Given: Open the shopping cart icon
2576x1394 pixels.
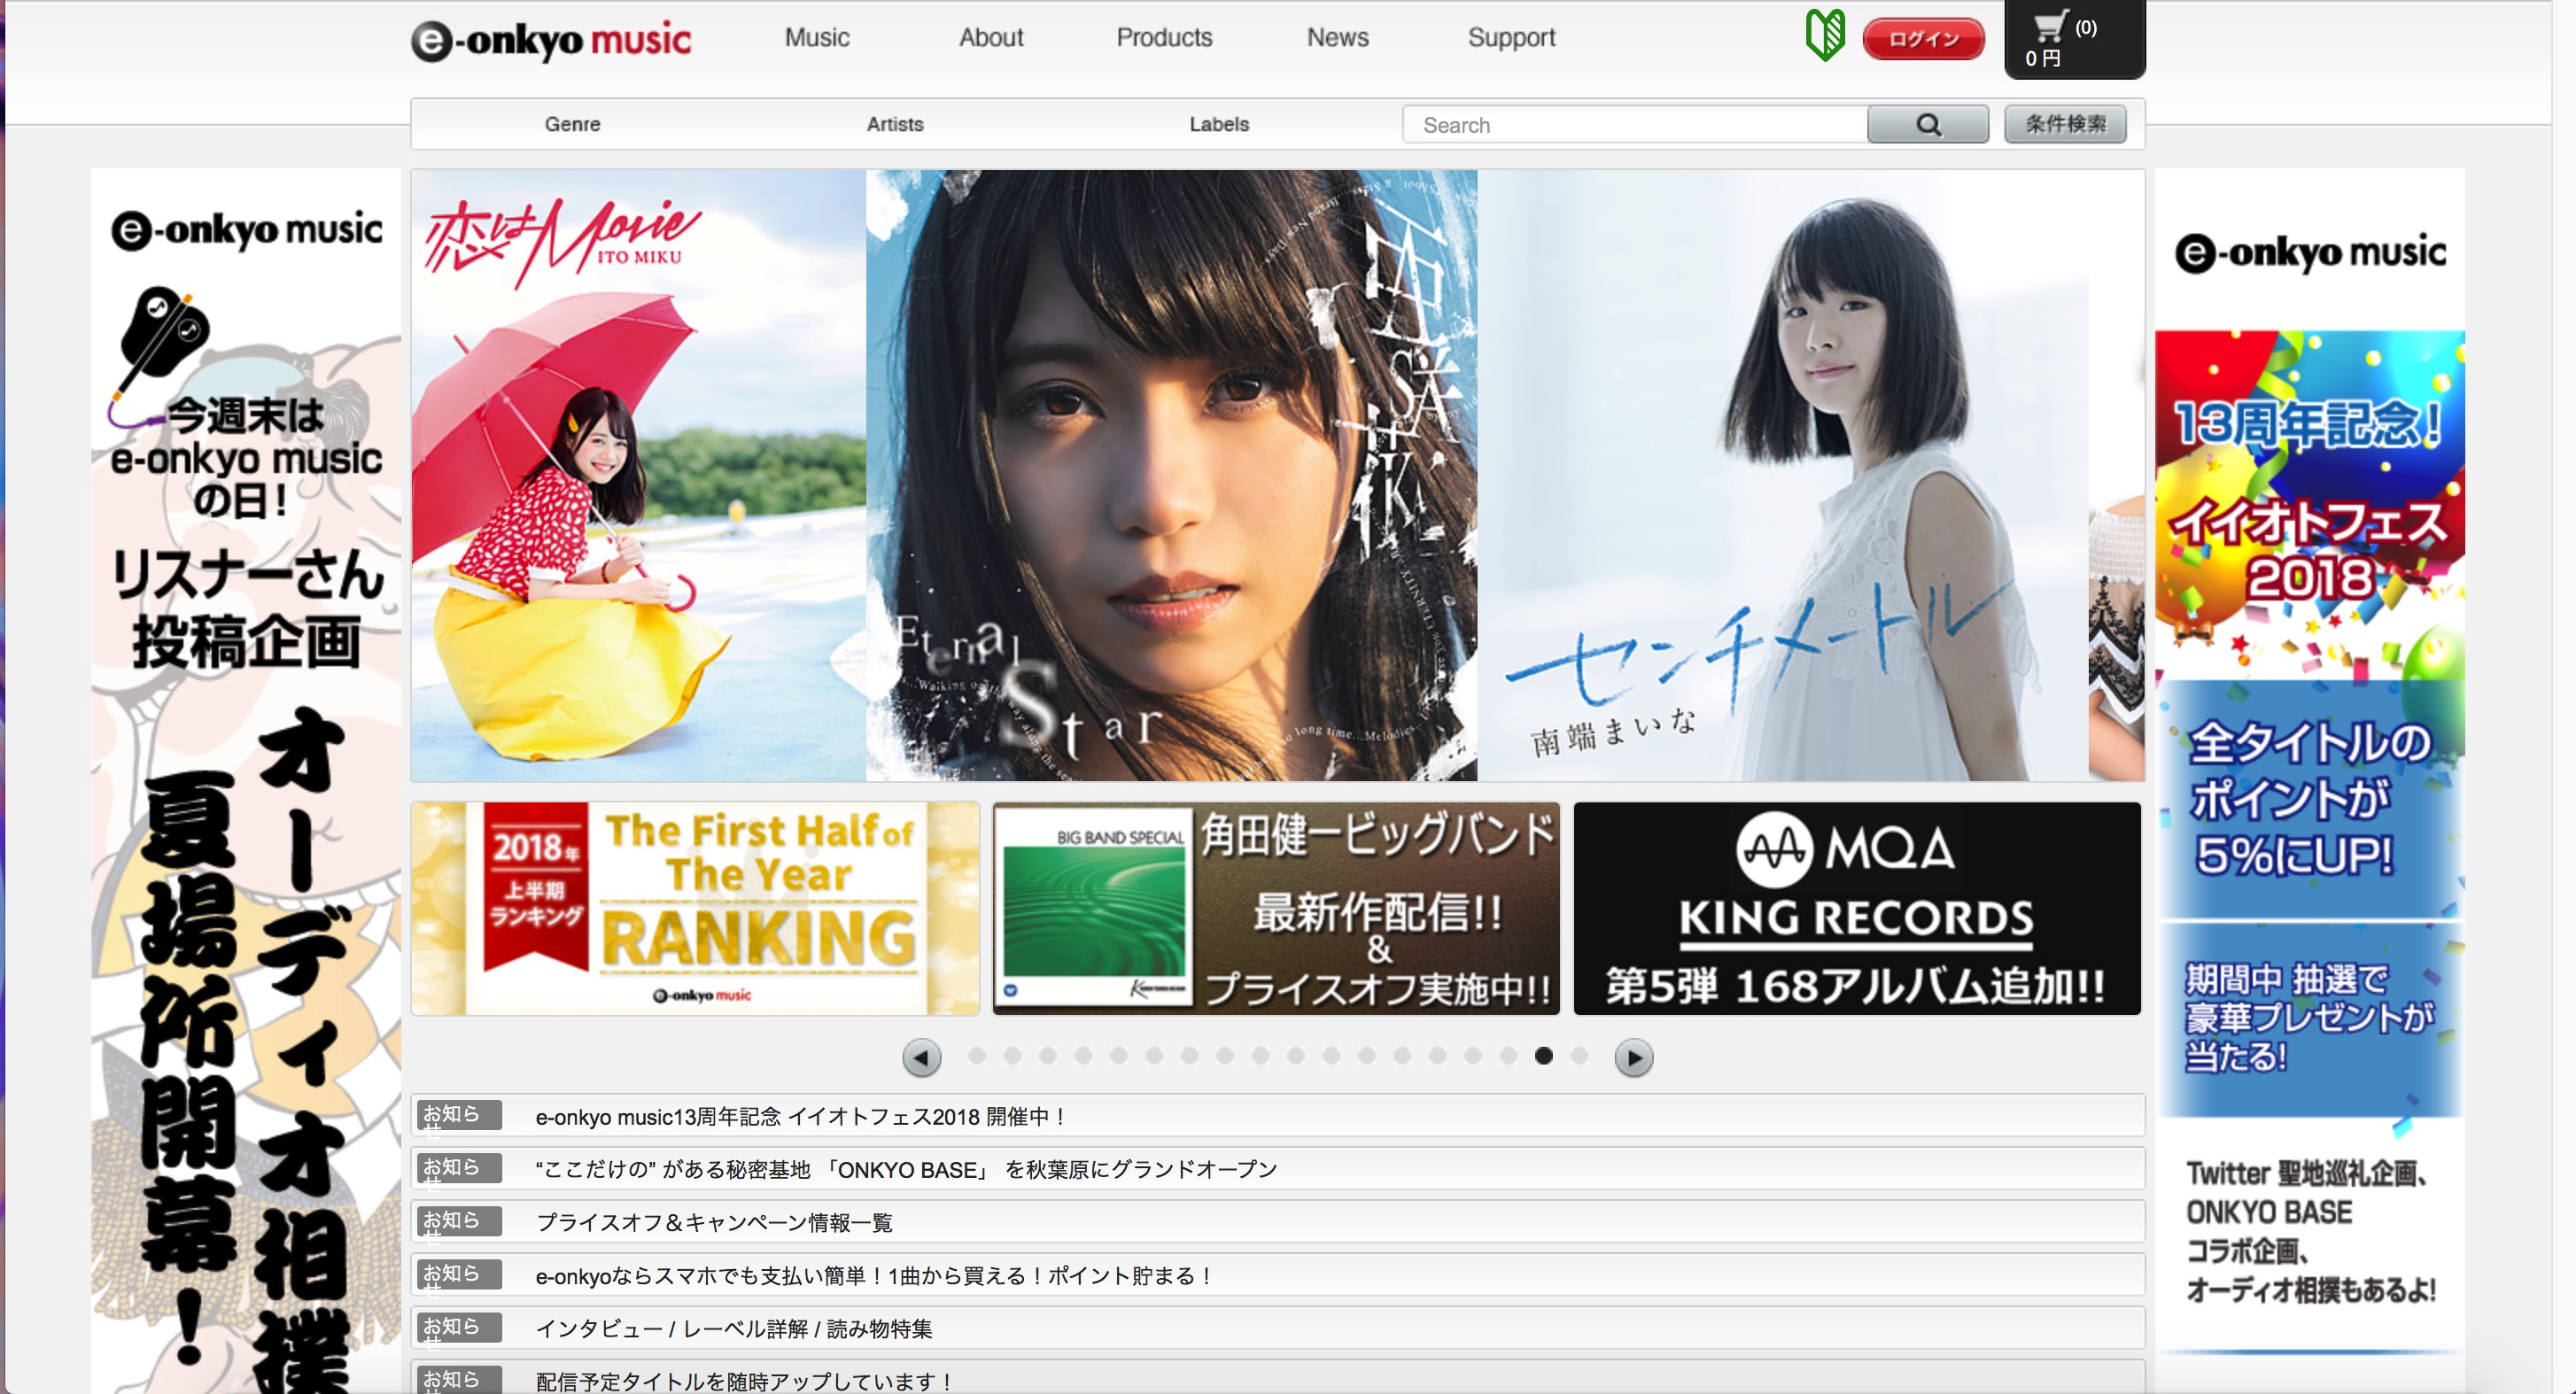Looking at the screenshot, I should [x=2050, y=25].
